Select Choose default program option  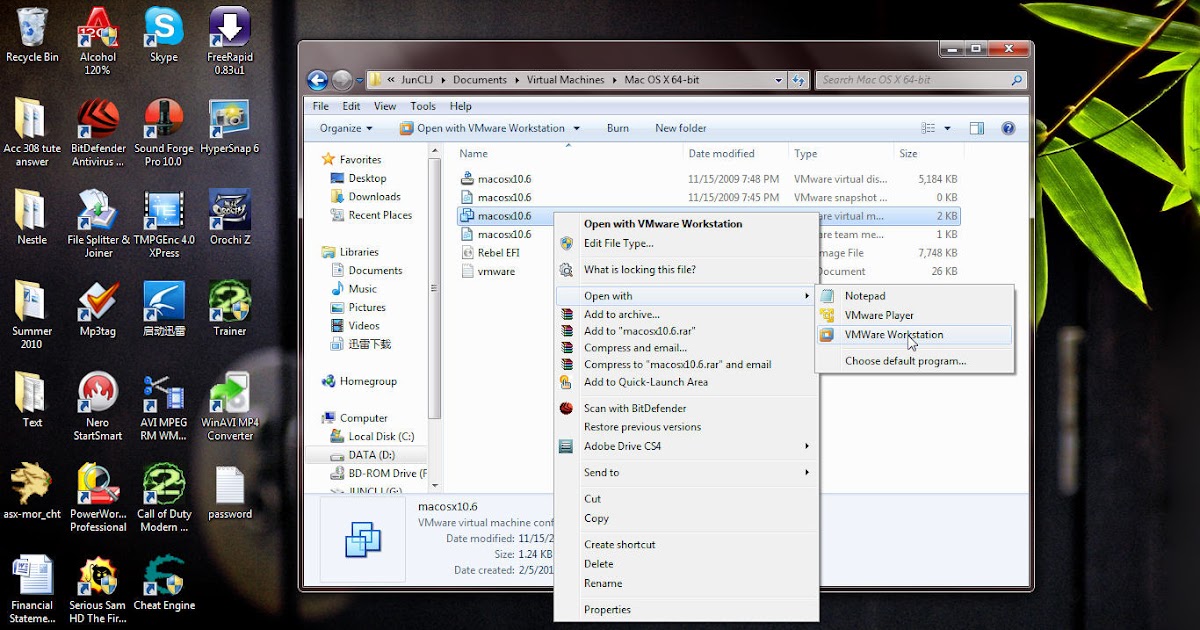[x=914, y=361]
